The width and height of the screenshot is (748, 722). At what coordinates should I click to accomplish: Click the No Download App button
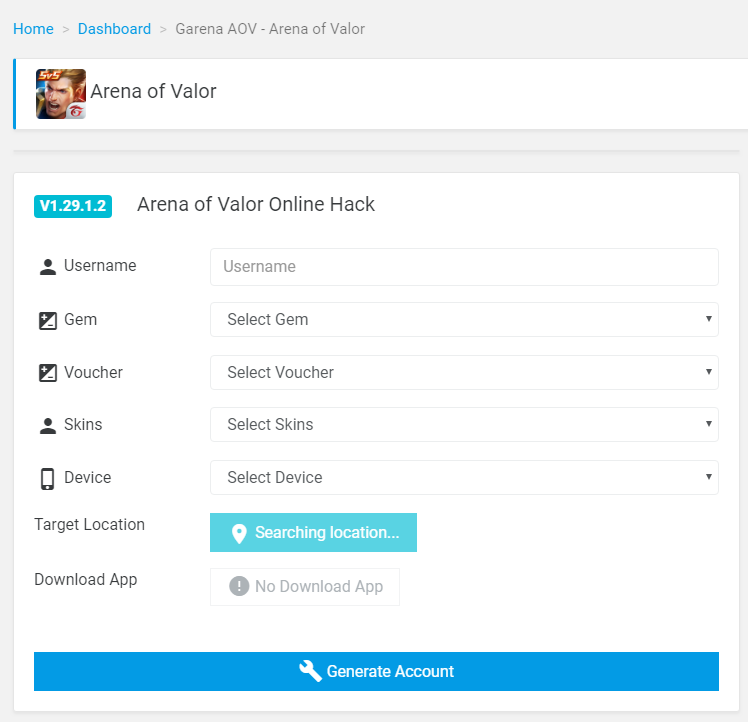[305, 587]
